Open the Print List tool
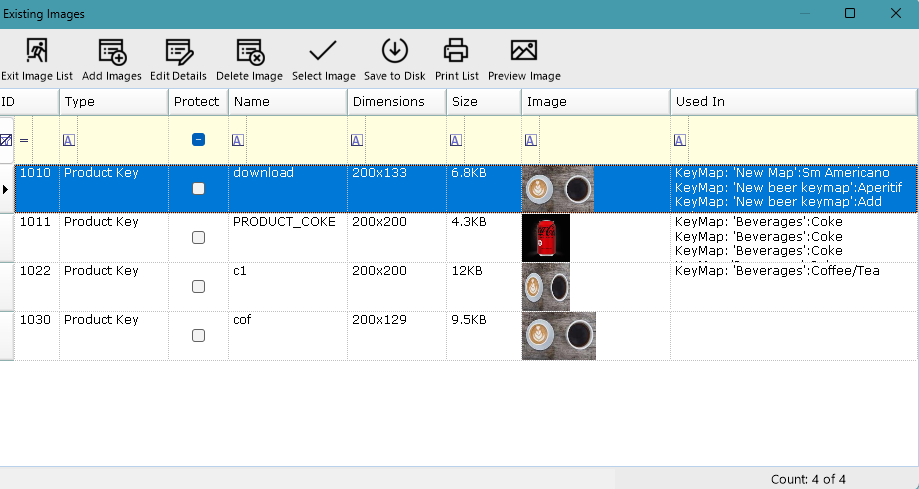Image resolution: width=919 pixels, height=489 pixels. tap(456, 59)
